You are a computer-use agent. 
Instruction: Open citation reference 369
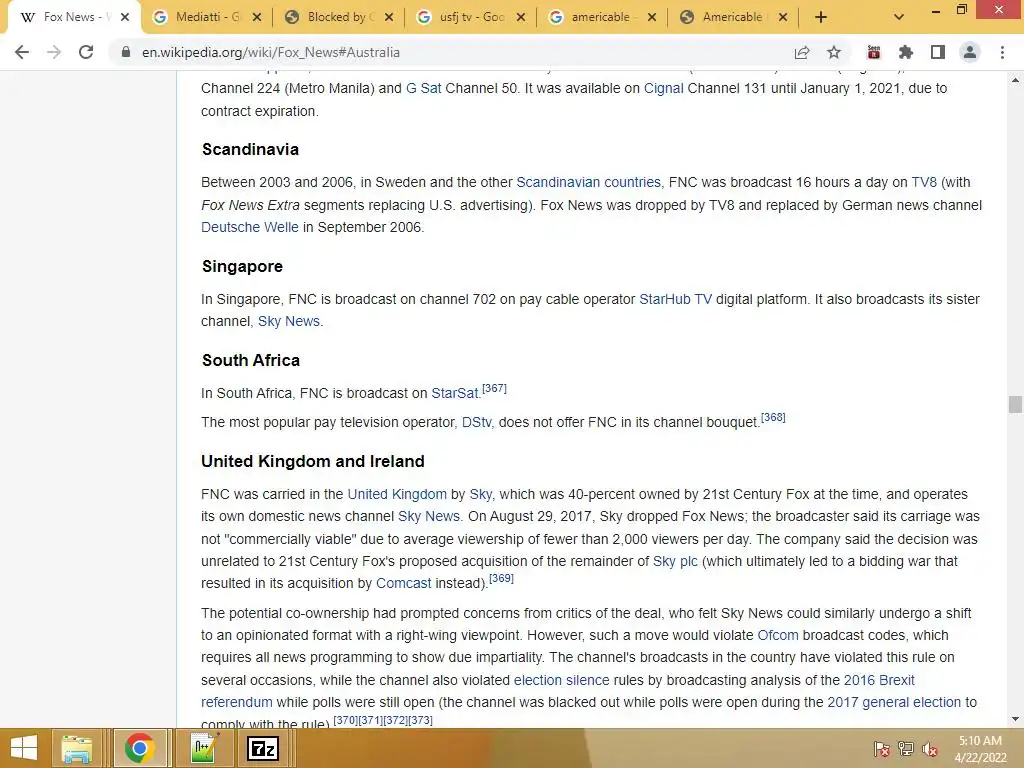click(502, 578)
